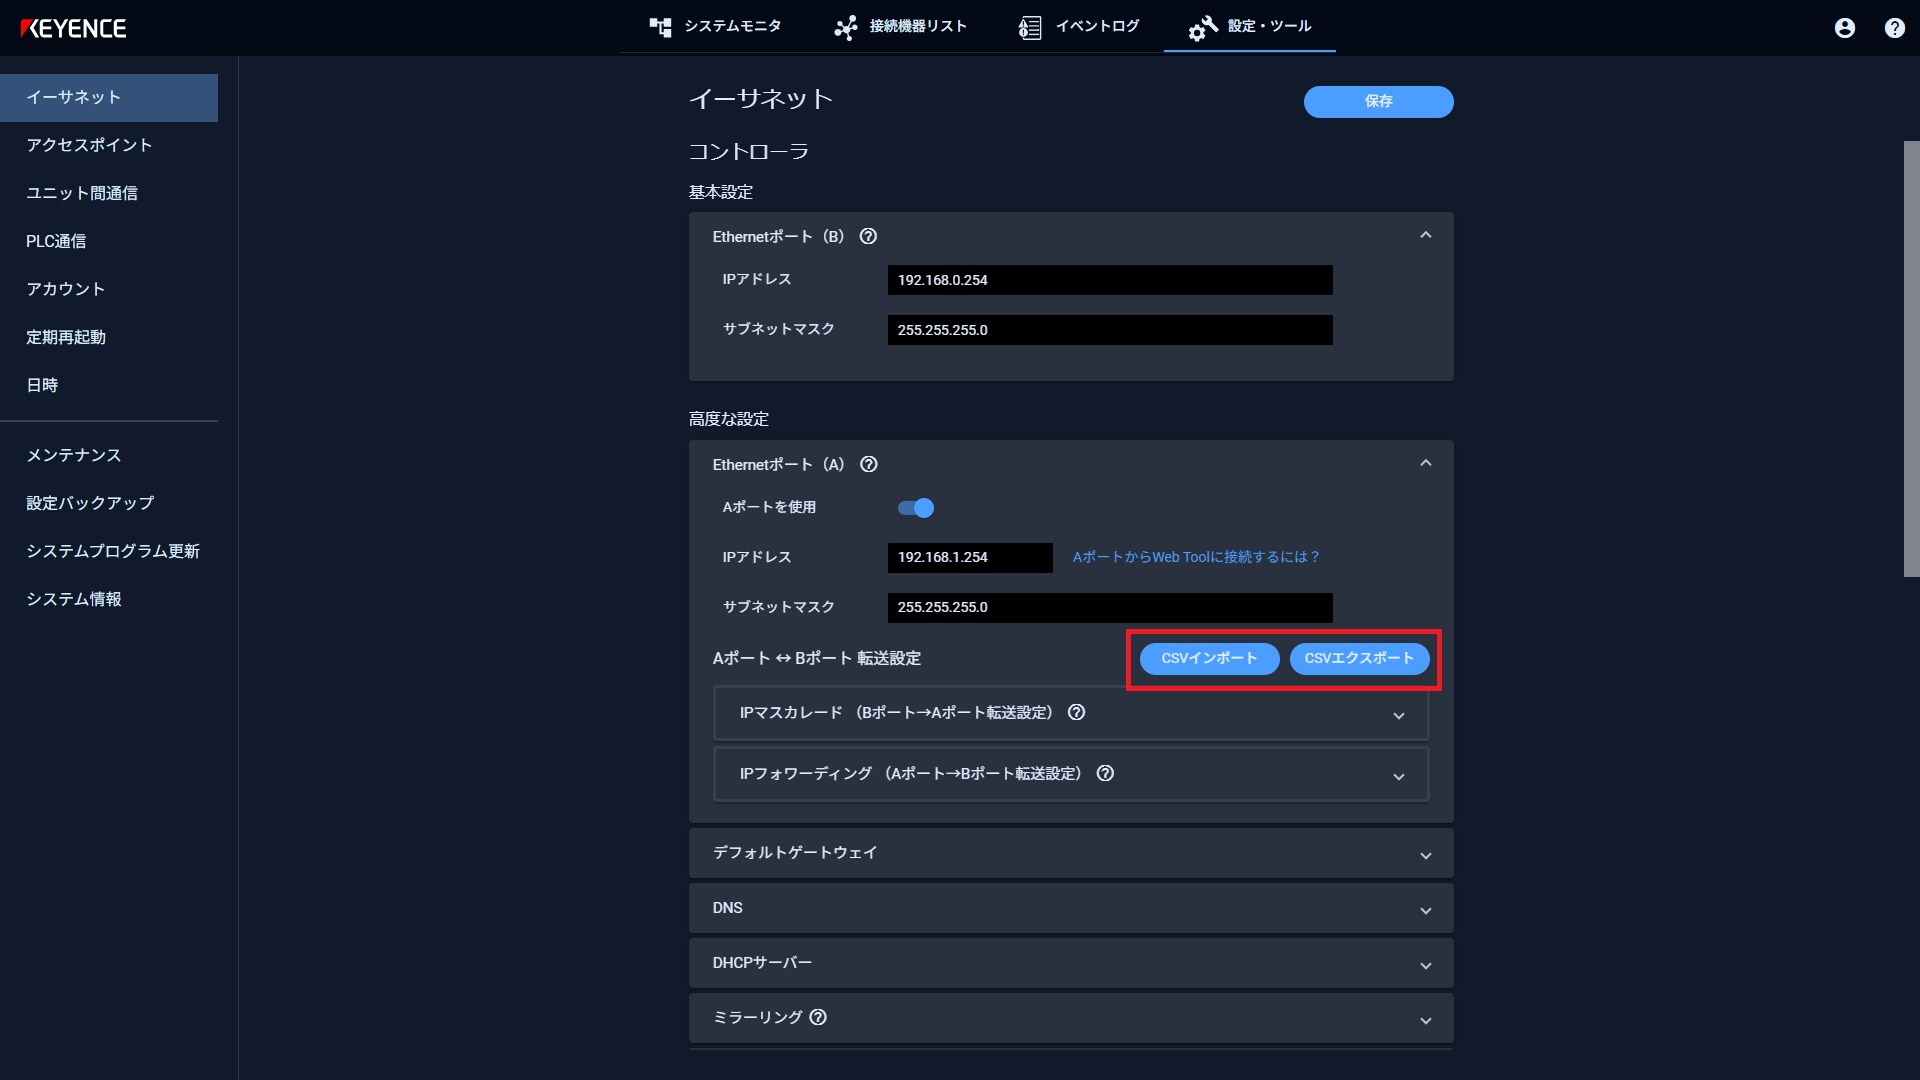Collapse the Ethernetポート (B) section
Screen dimensions: 1920x1080
[1426, 236]
